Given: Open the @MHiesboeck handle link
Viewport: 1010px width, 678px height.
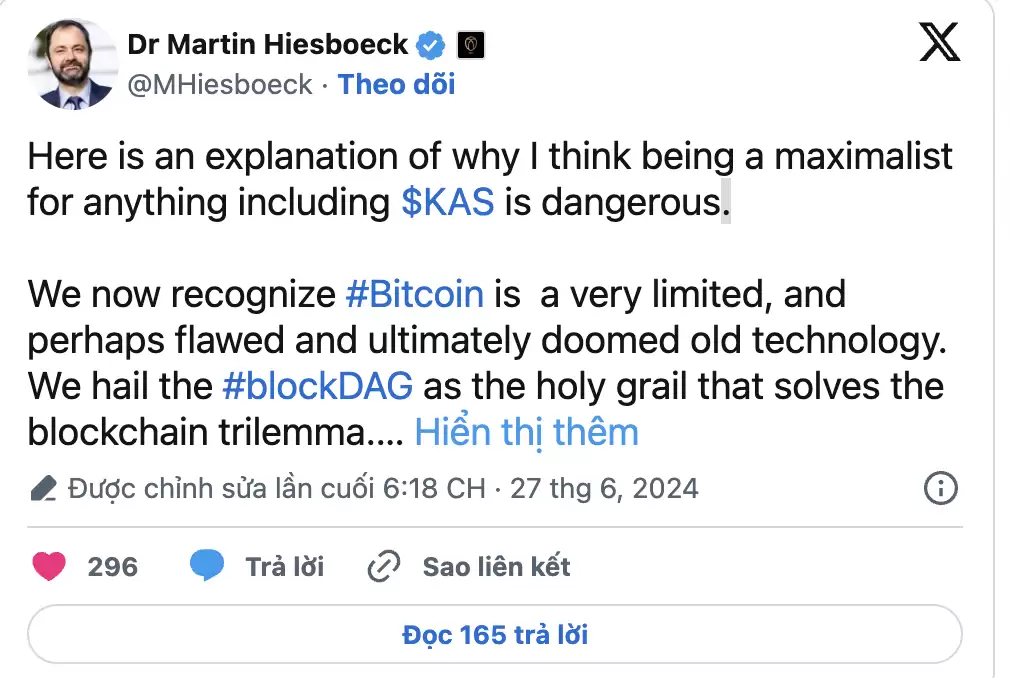Looking at the screenshot, I should [x=220, y=85].
